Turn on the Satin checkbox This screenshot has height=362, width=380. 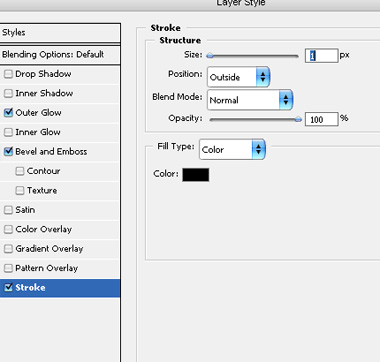point(8,210)
